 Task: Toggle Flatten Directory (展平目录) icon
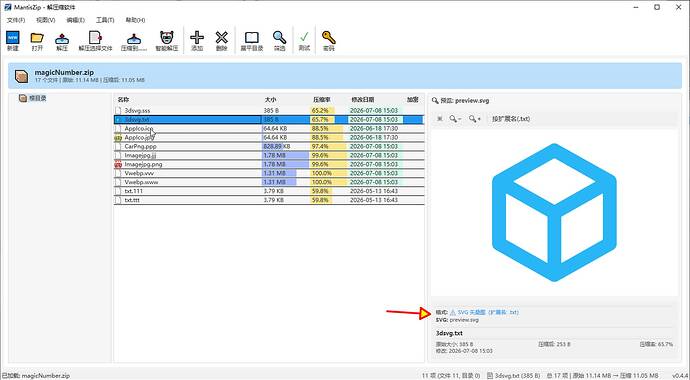click(252, 38)
